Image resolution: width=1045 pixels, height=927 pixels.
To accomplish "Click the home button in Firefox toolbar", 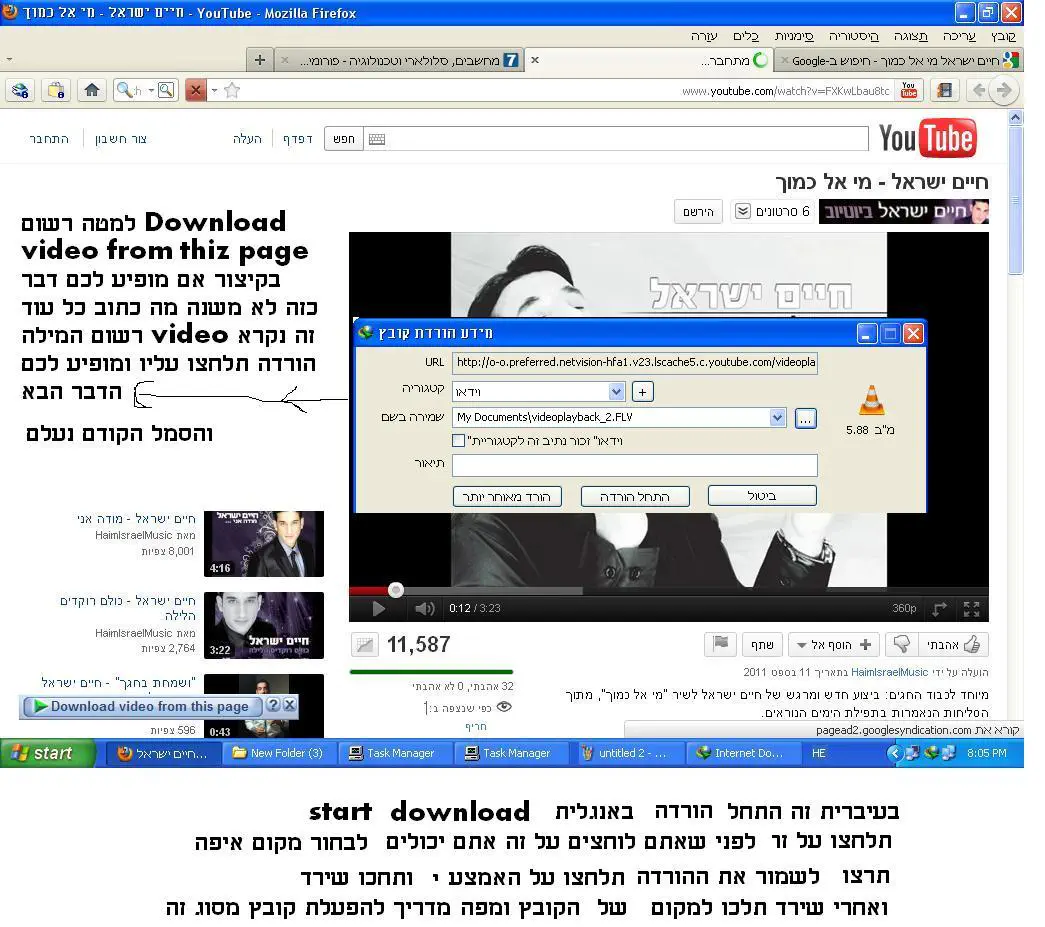I will coord(92,90).
